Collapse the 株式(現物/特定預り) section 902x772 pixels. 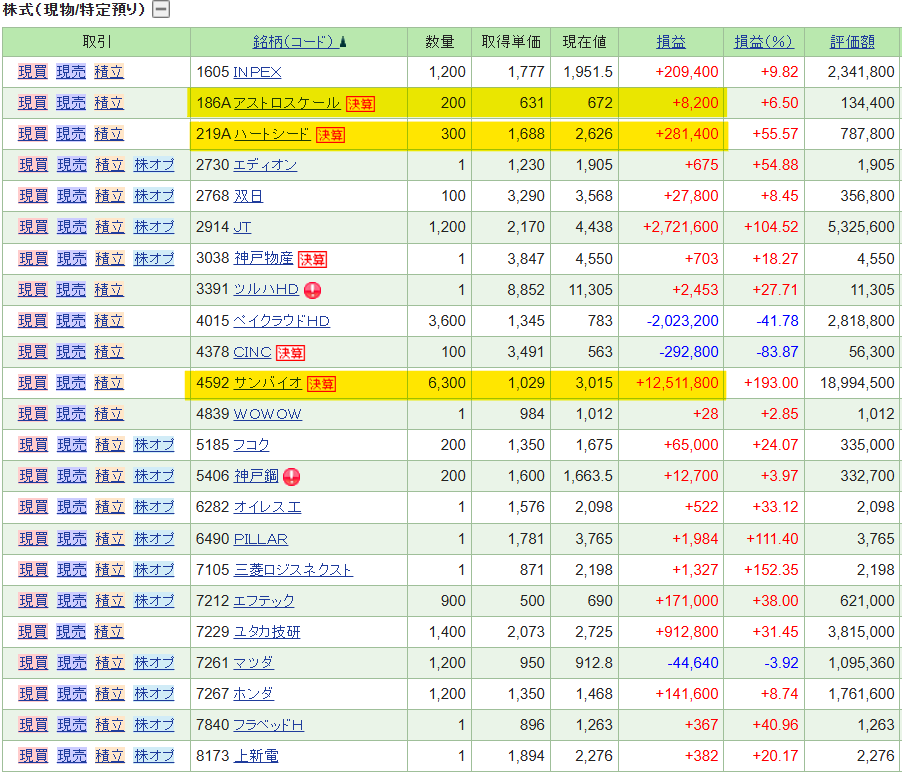tap(160, 10)
